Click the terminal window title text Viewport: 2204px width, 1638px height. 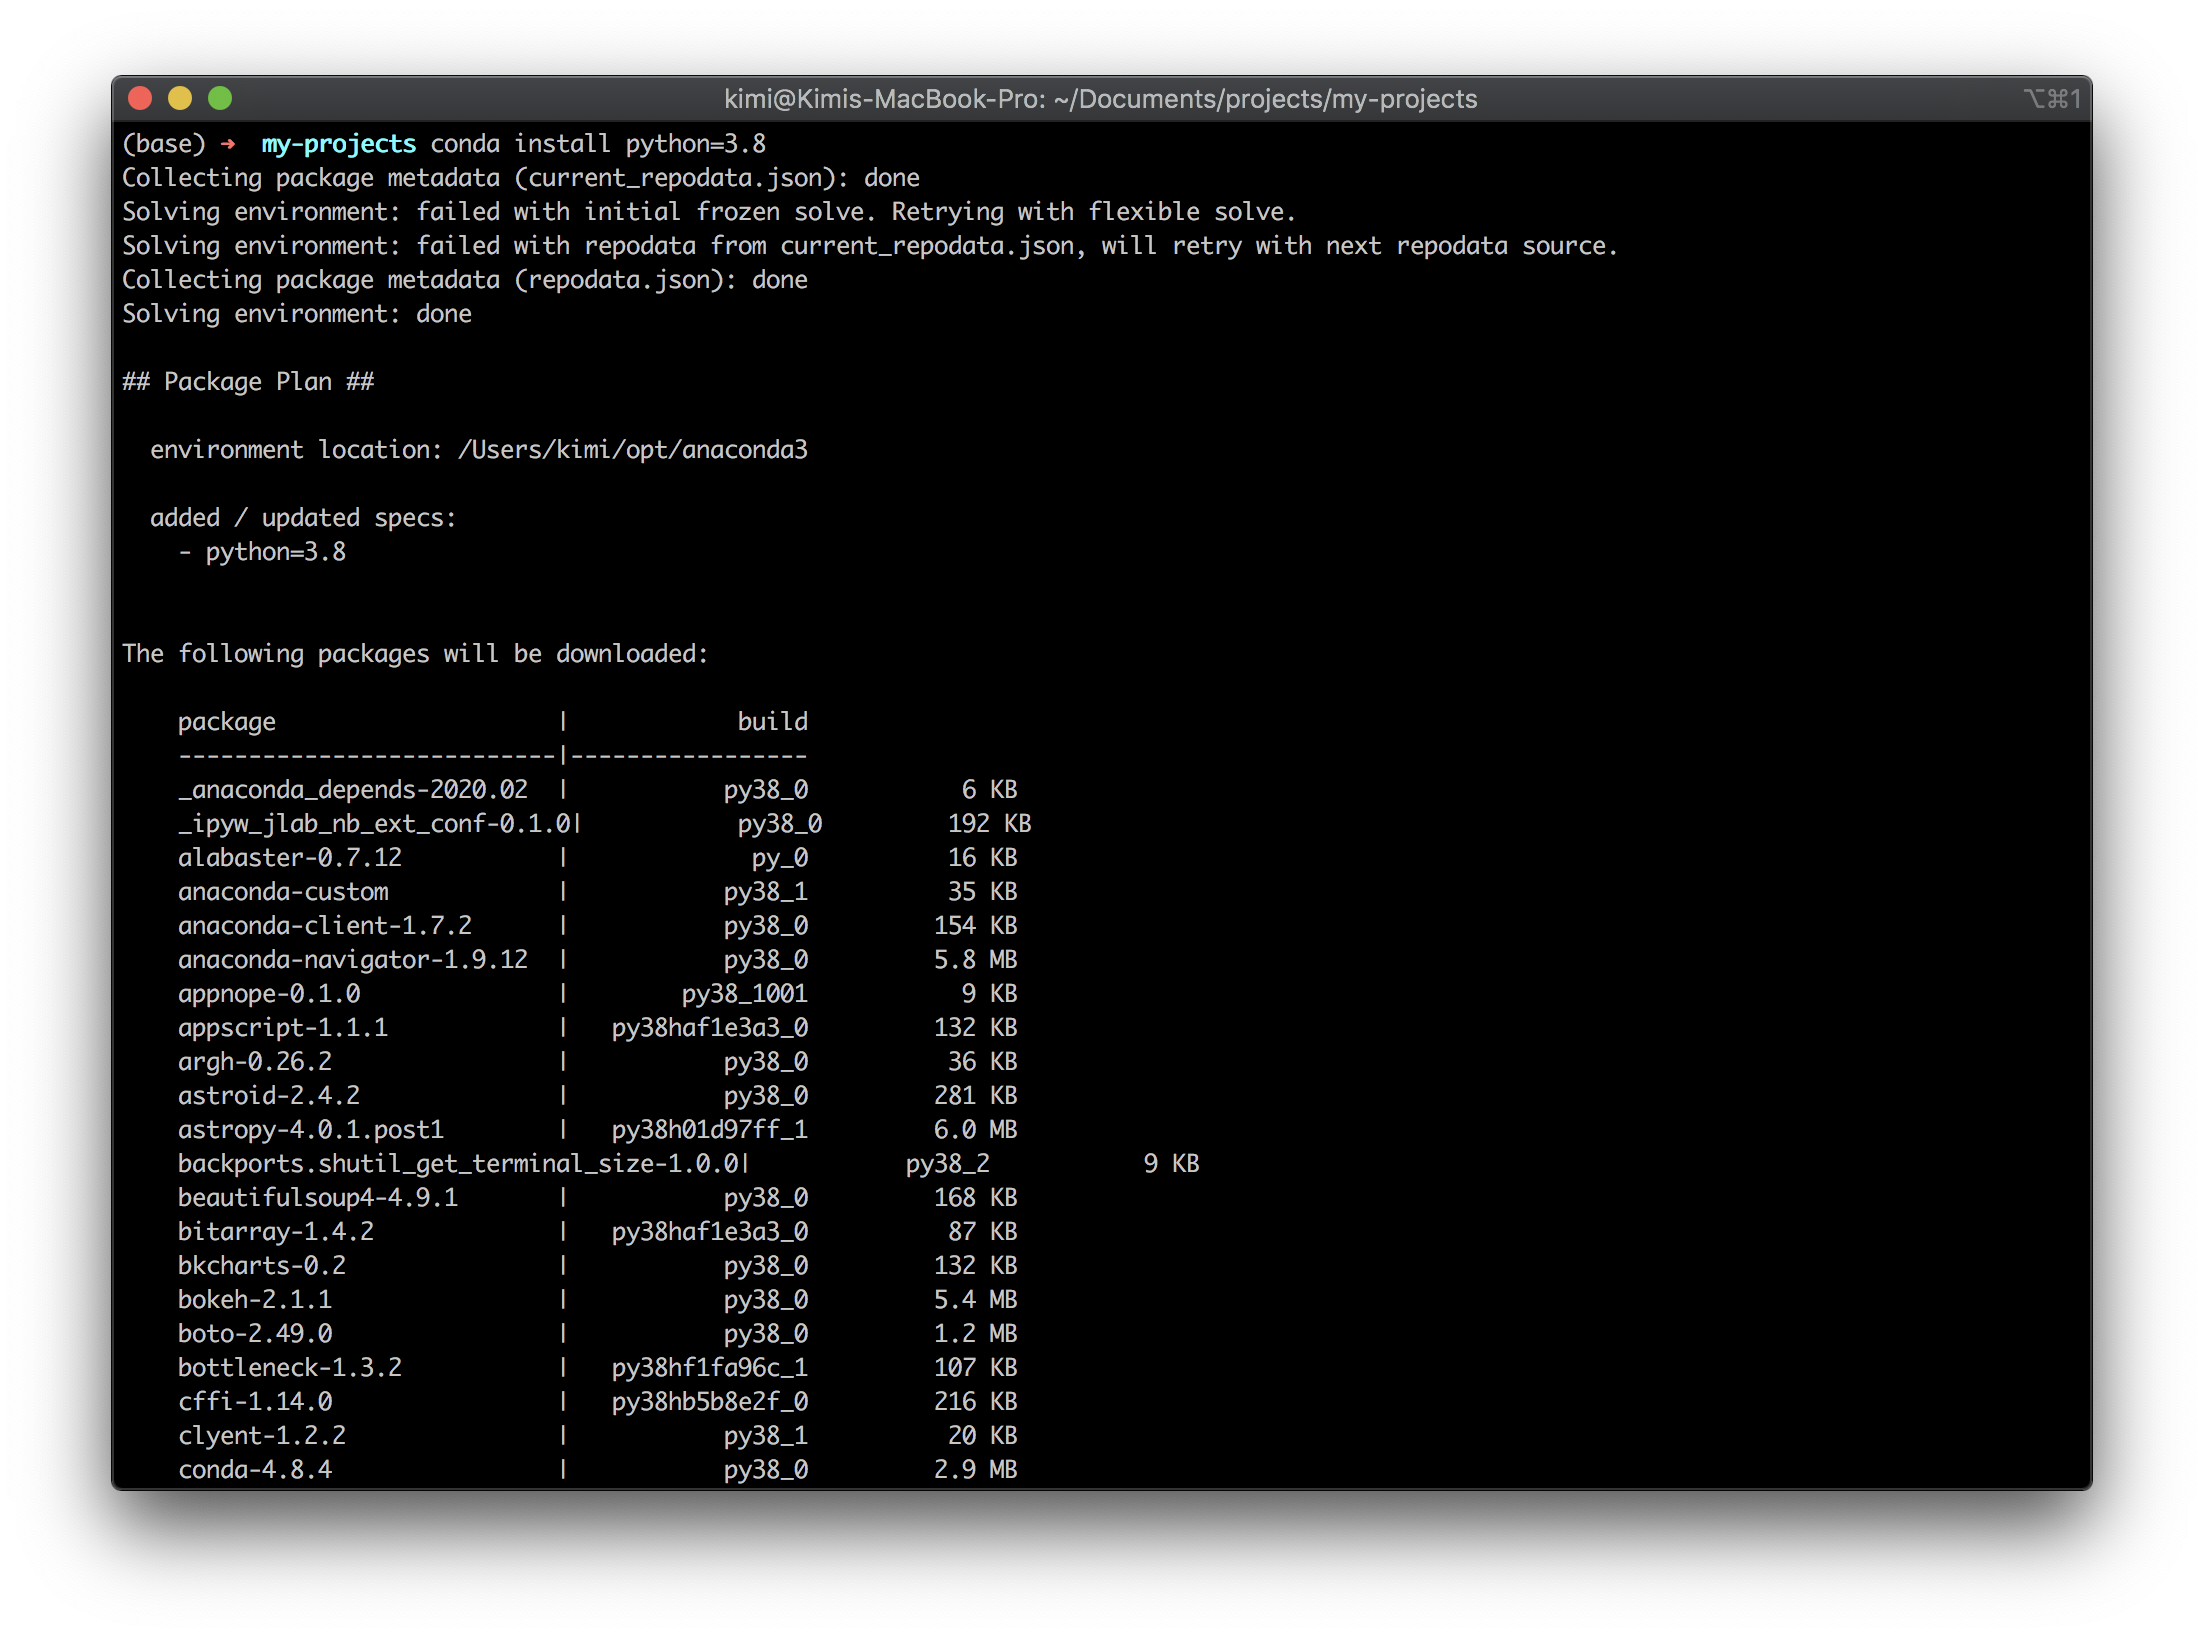point(1100,99)
